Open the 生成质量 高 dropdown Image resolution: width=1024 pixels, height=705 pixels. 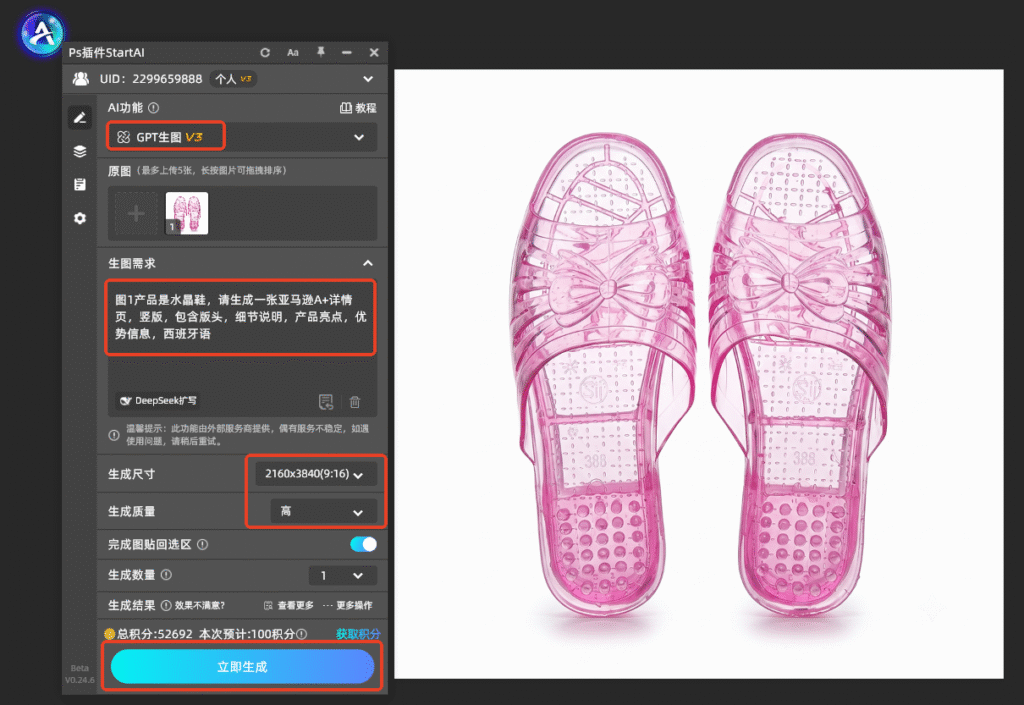[x=323, y=511]
